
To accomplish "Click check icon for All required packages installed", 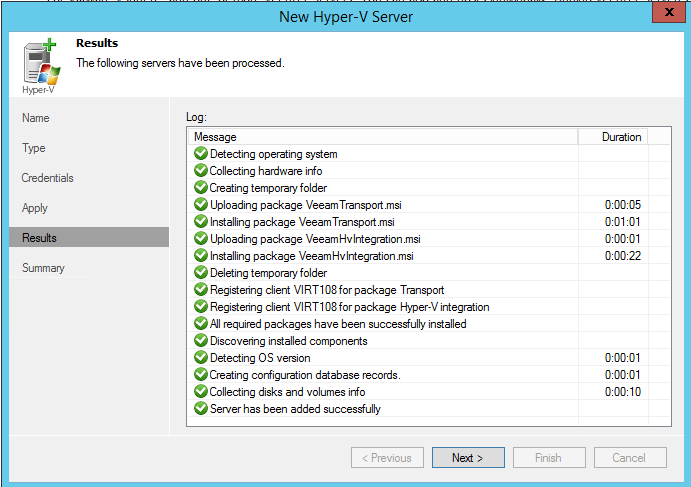I will (201, 323).
